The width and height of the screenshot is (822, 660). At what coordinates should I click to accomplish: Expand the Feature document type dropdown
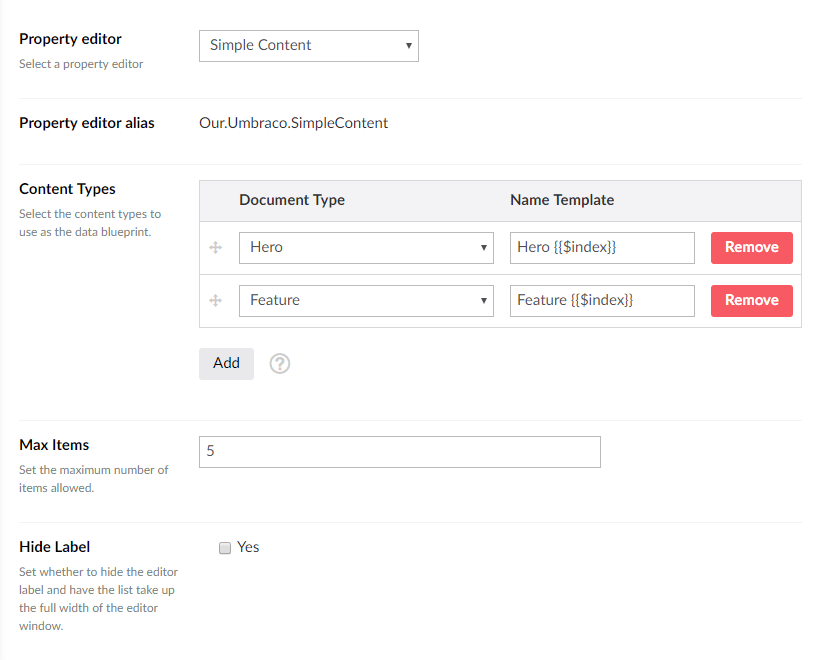pyautogui.click(x=366, y=301)
